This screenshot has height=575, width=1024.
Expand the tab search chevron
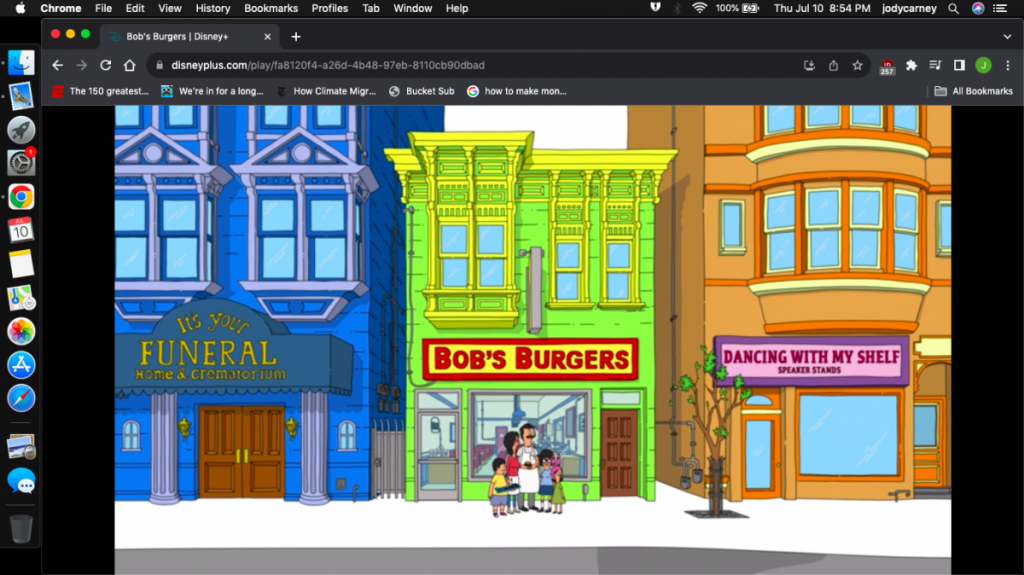pos(1007,37)
